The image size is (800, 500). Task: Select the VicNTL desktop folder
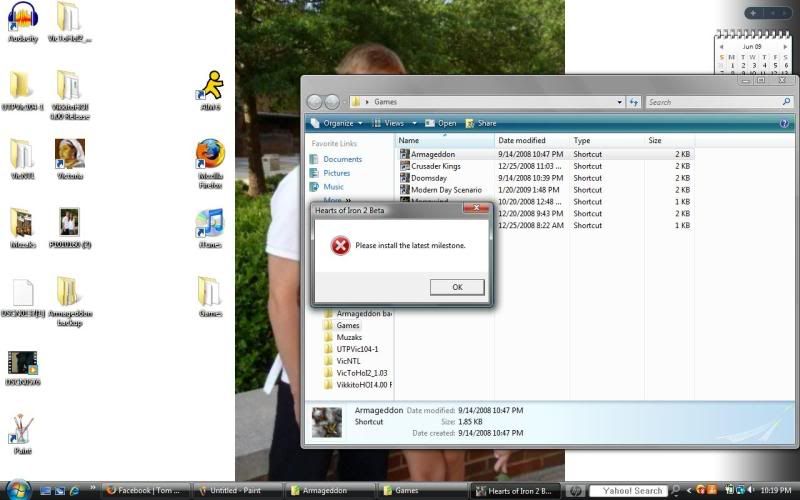[22, 159]
